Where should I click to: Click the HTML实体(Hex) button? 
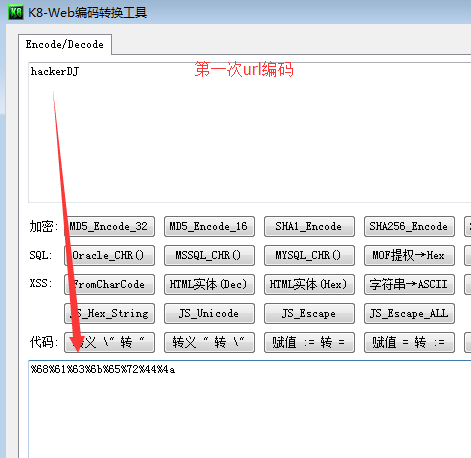[x=309, y=285]
